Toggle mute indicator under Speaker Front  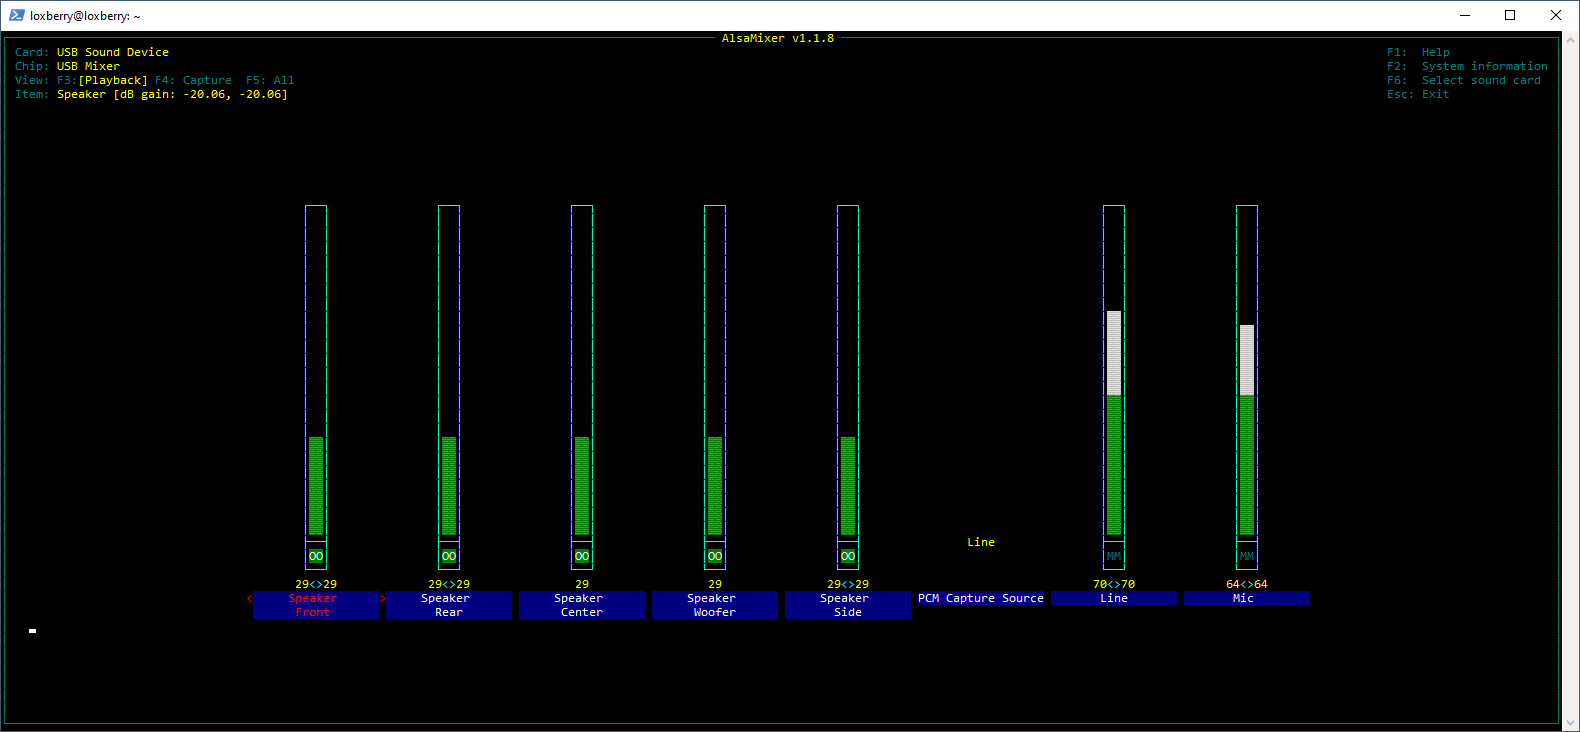pos(316,556)
